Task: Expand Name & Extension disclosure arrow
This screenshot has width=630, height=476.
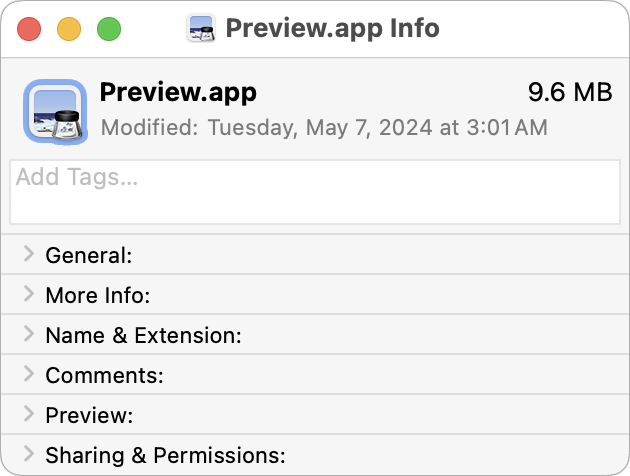Action: [29, 334]
